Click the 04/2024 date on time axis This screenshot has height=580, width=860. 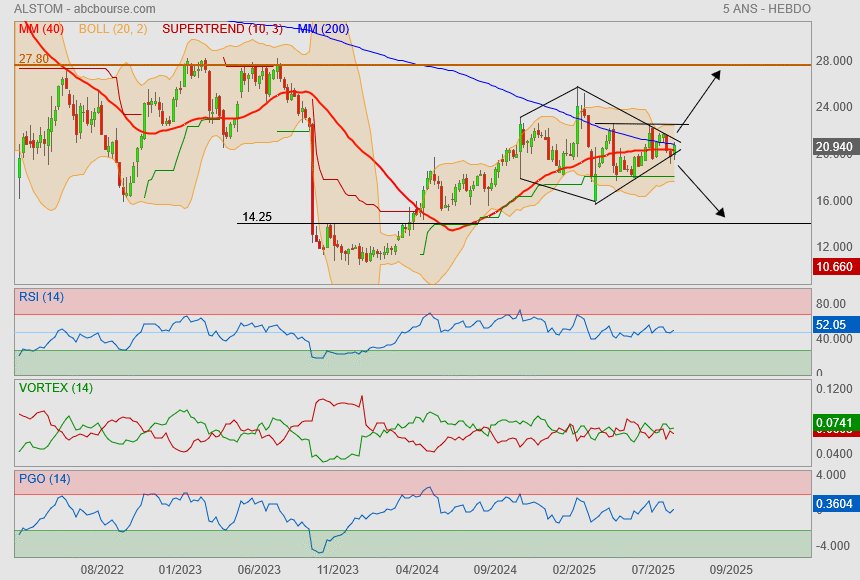[x=417, y=570]
